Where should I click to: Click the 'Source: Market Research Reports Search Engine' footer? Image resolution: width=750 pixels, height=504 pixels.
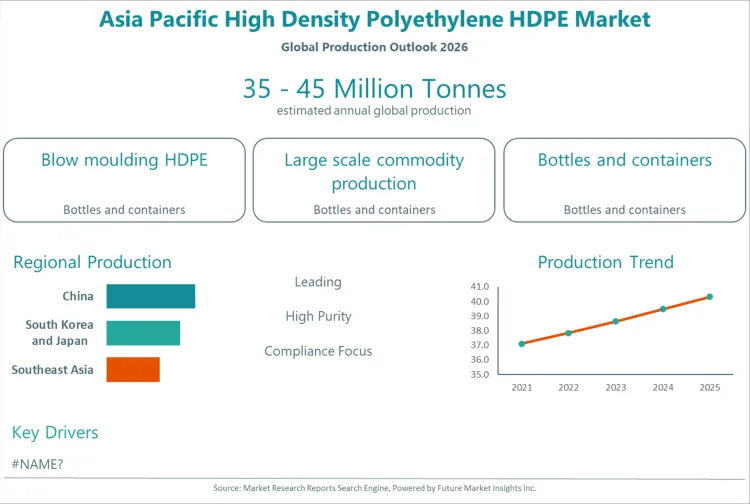click(375, 488)
